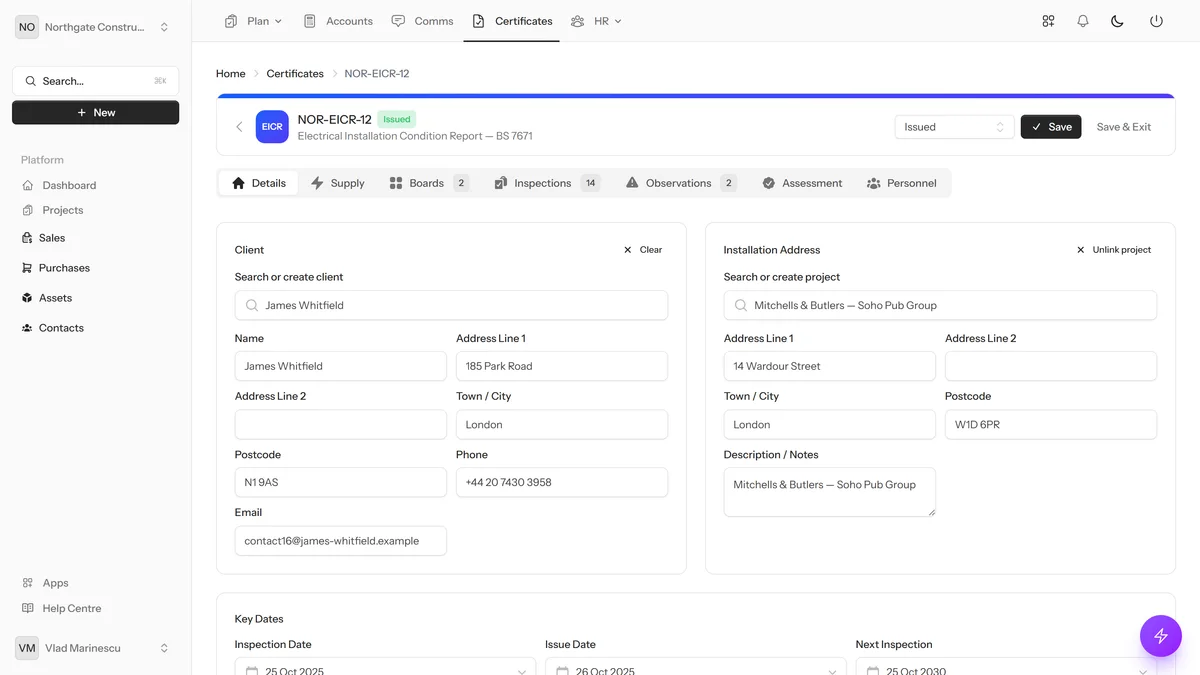Switch to the Boards tab
This screenshot has height=675, width=1200.
[428, 183]
